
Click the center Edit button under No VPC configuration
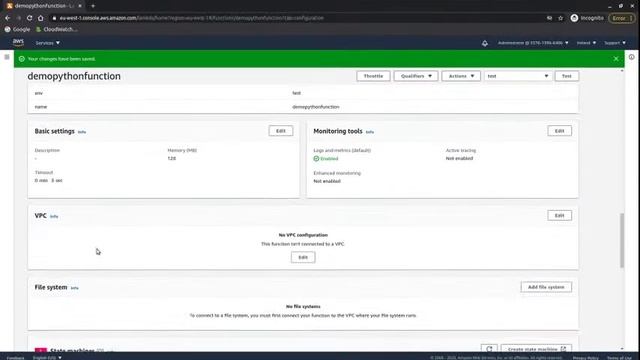pos(303,257)
